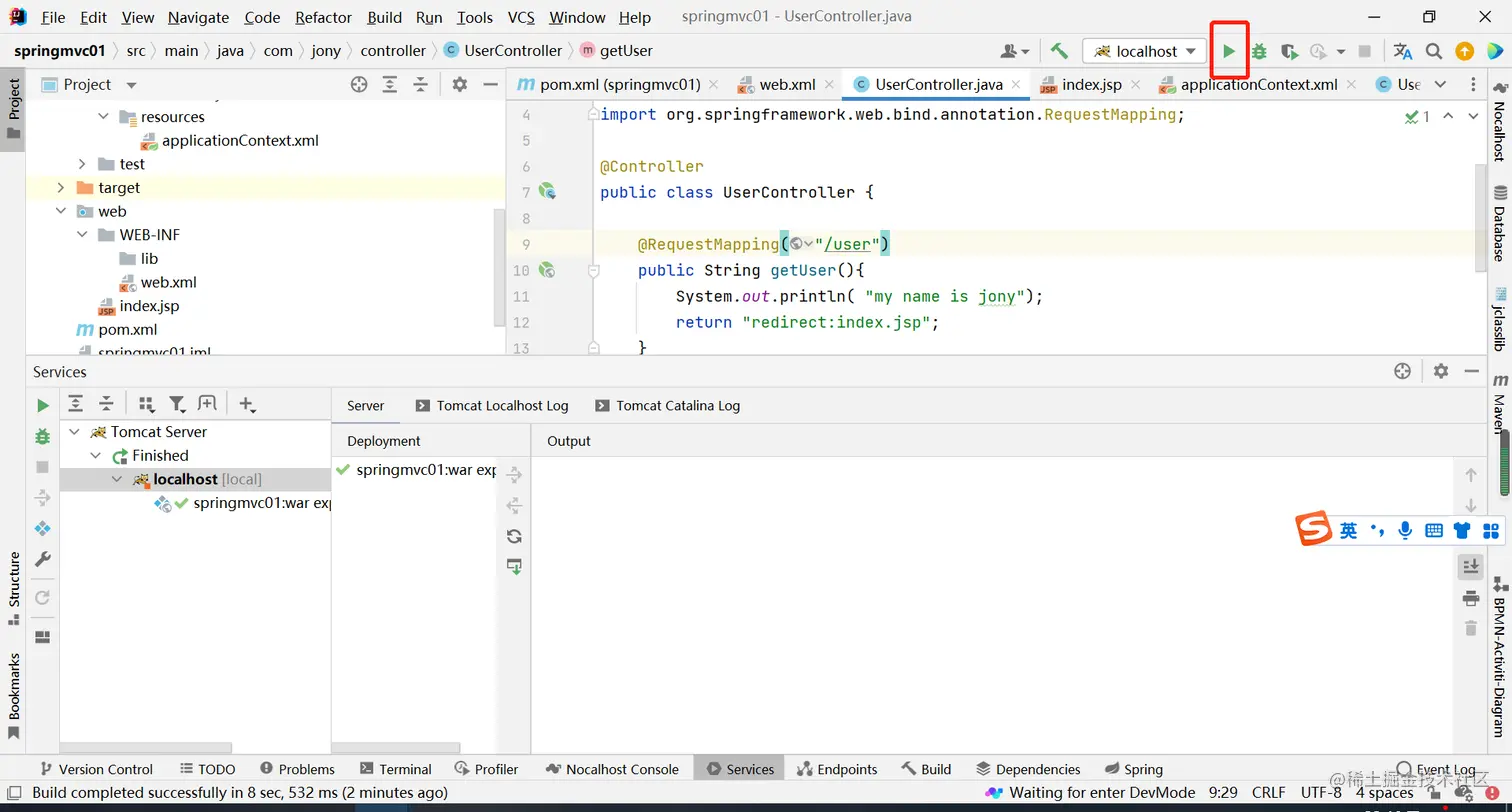
Task: Expand the target folder in project tree
Action: click(x=61, y=188)
